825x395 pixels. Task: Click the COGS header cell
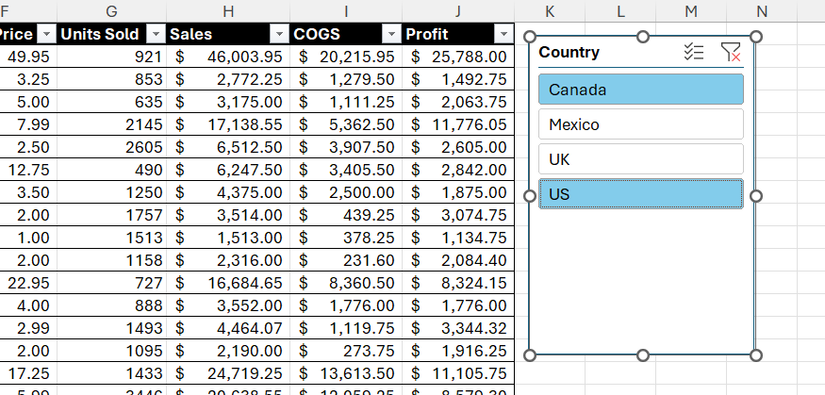point(346,34)
